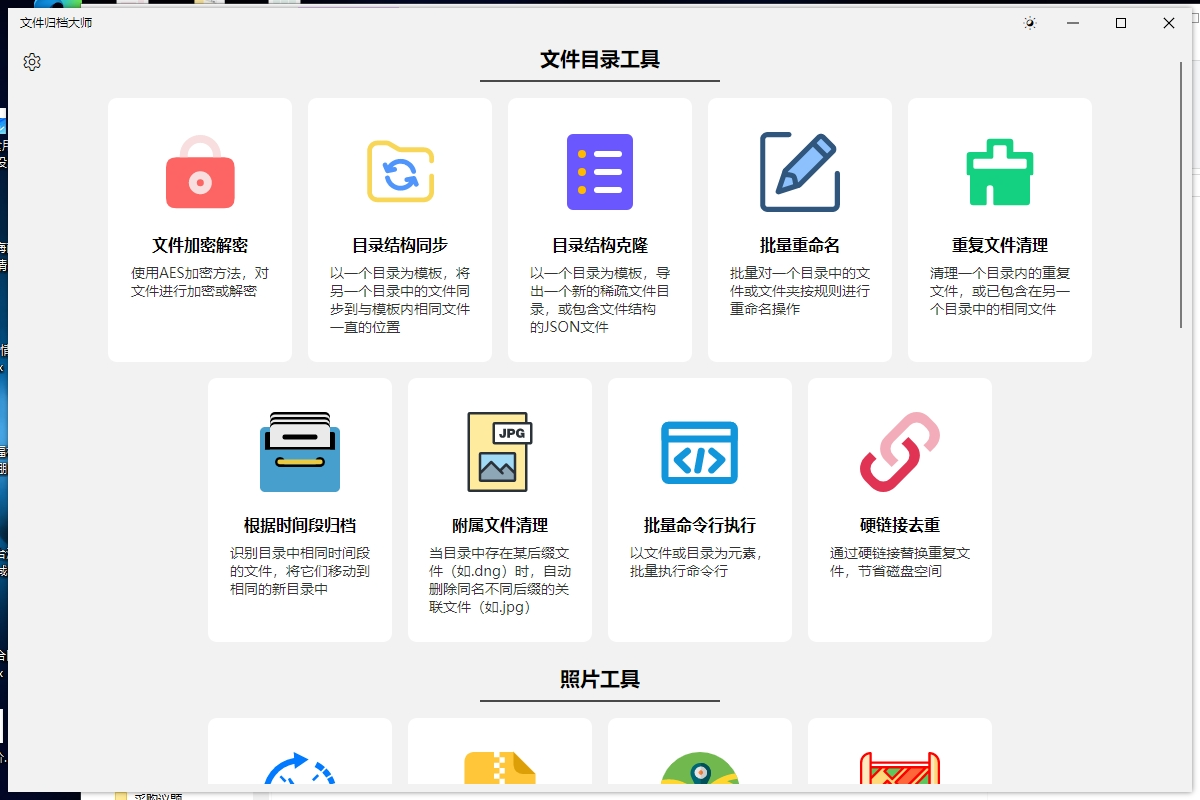Open the 目录结构同步 card title
The height and width of the screenshot is (800, 1200).
click(x=400, y=245)
